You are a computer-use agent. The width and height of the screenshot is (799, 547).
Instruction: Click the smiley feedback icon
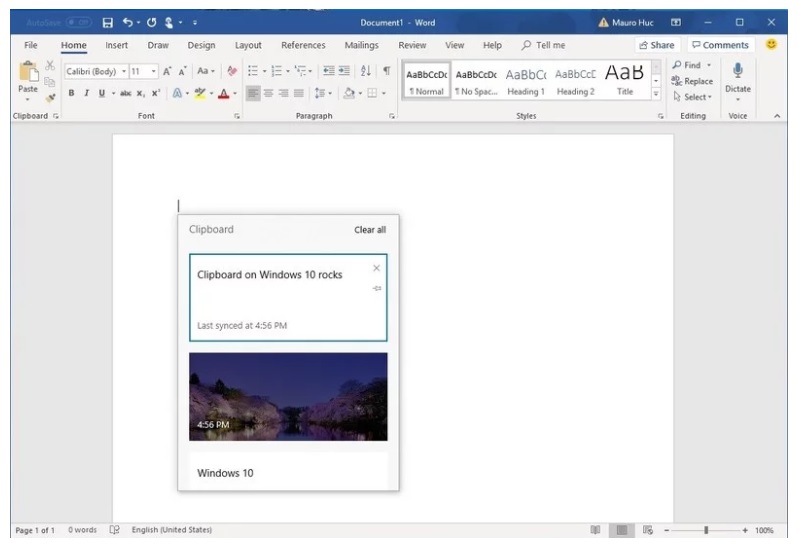click(x=771, y=44)
